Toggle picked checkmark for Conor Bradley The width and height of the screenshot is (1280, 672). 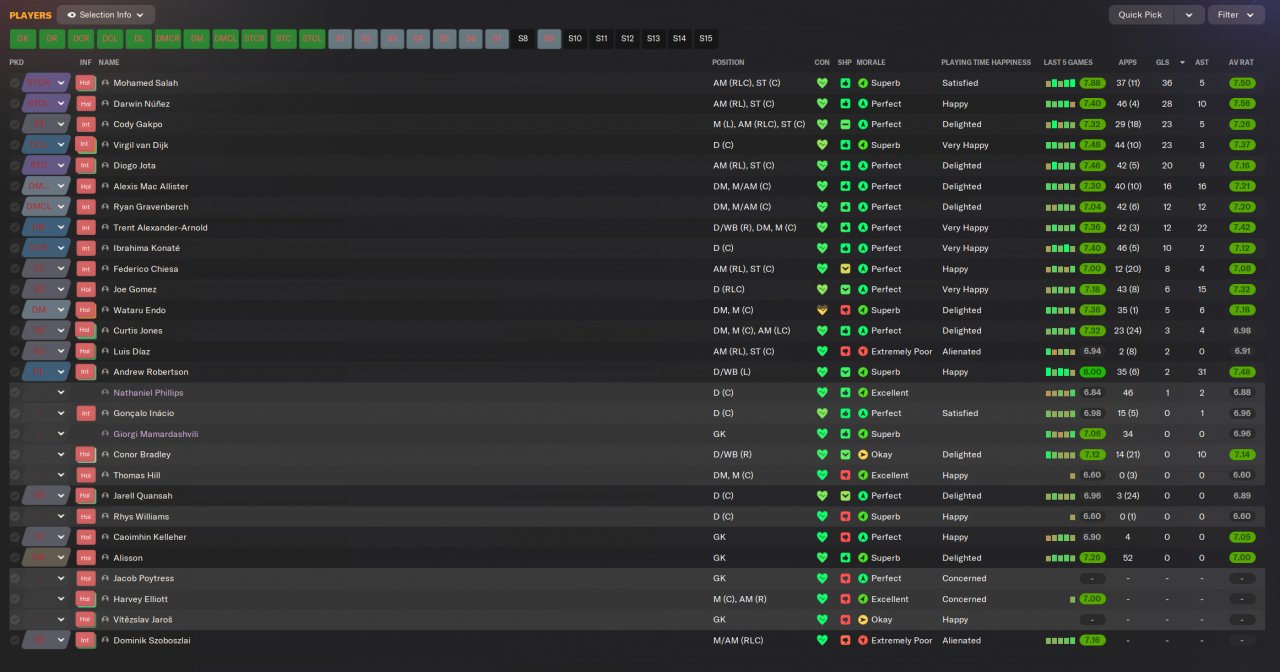[x=14, y=454]
